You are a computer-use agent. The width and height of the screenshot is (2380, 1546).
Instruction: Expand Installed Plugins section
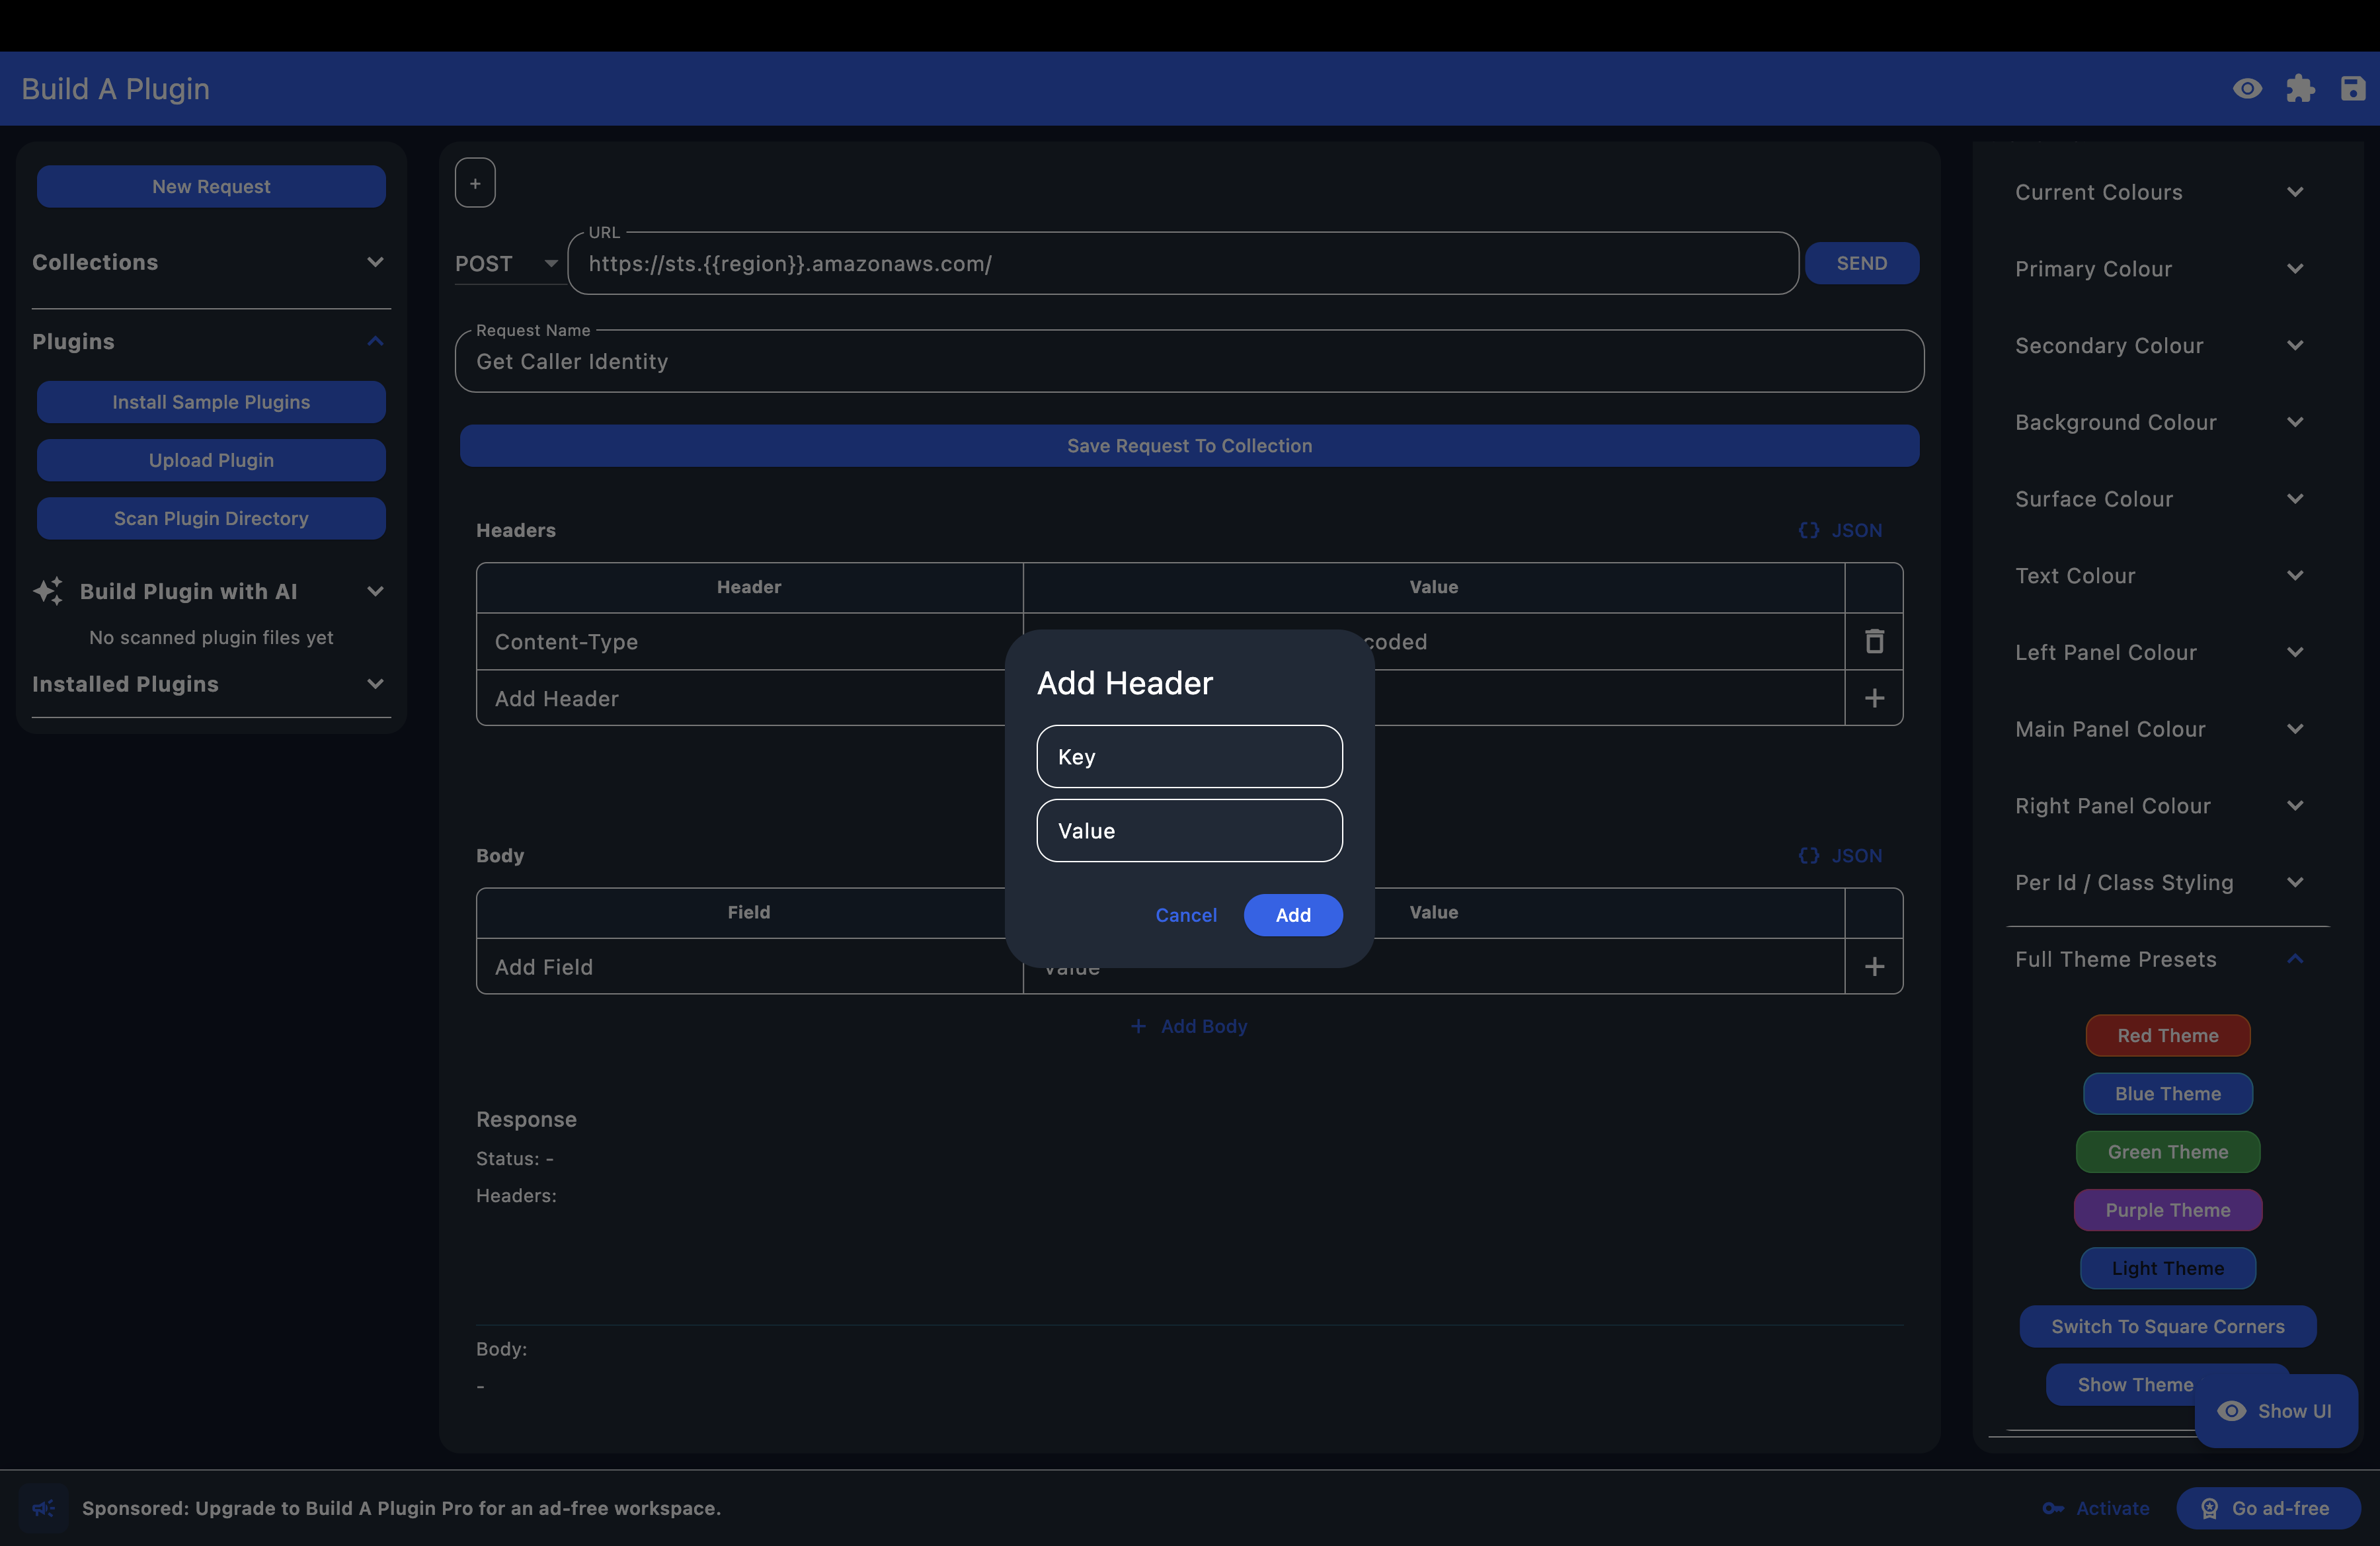[x=211, y=684]
